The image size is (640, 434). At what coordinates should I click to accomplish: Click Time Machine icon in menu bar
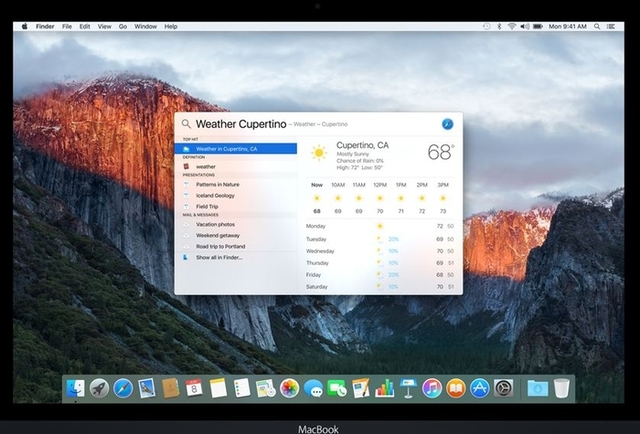pyautogui.click(x=487, y=27)
